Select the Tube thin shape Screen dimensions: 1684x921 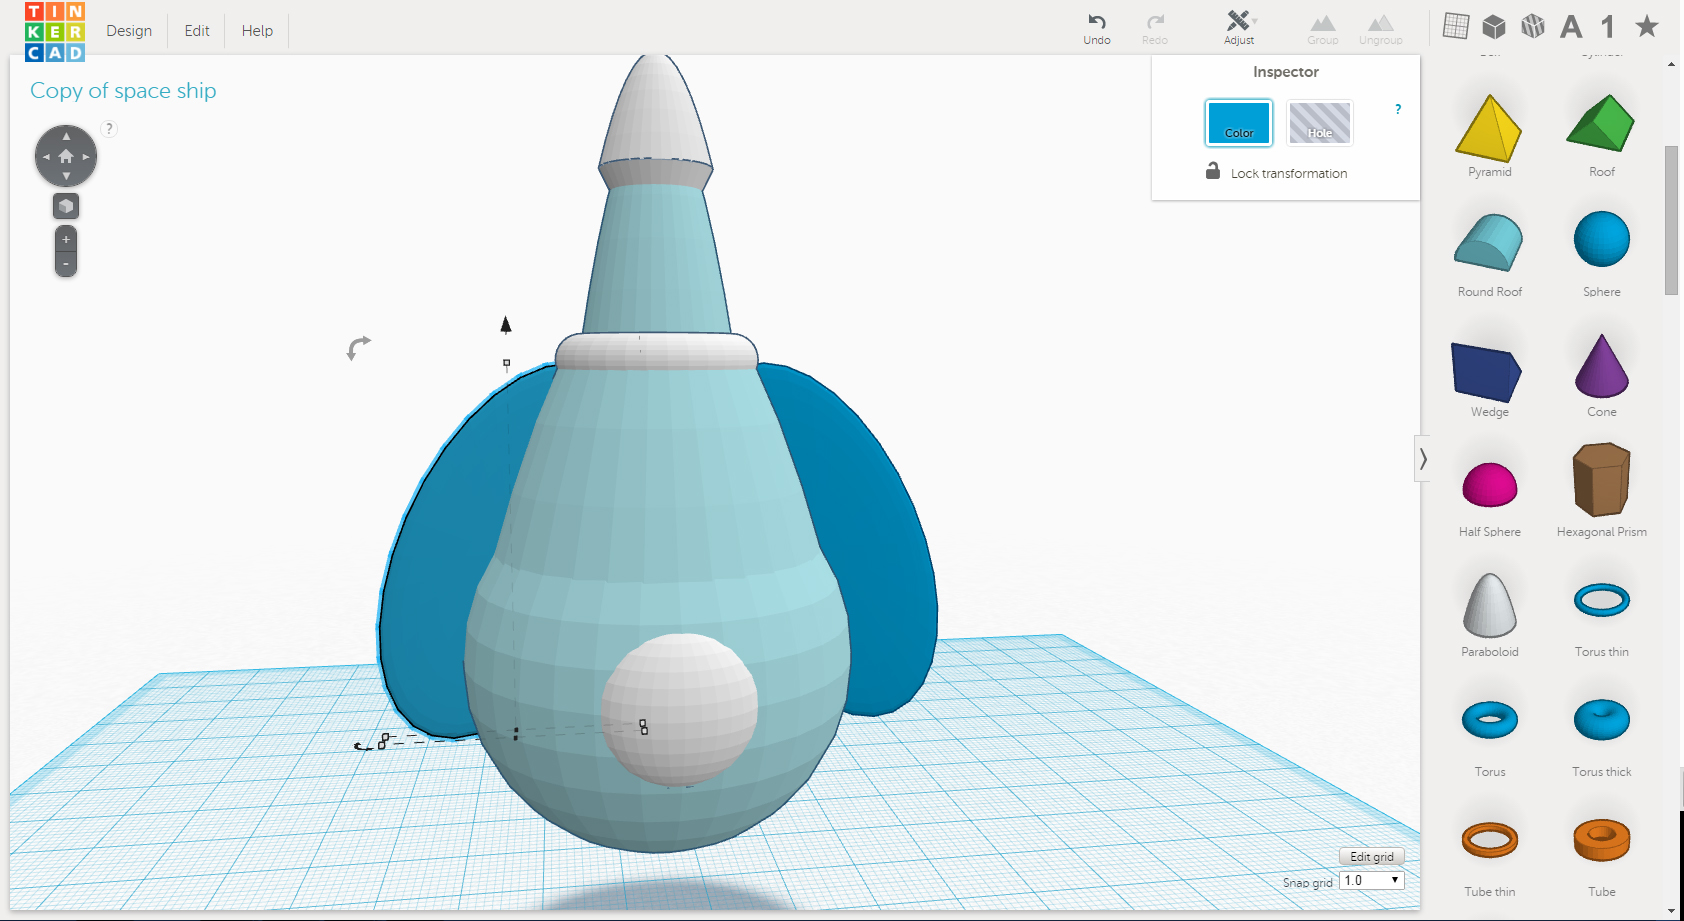1489,858
